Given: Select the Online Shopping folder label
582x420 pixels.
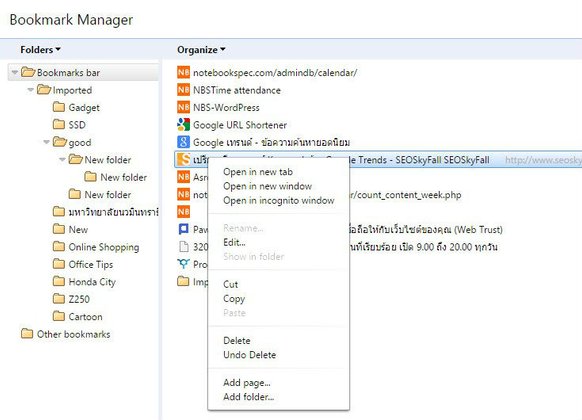Looking at the screenshot, I should point(104,247).
